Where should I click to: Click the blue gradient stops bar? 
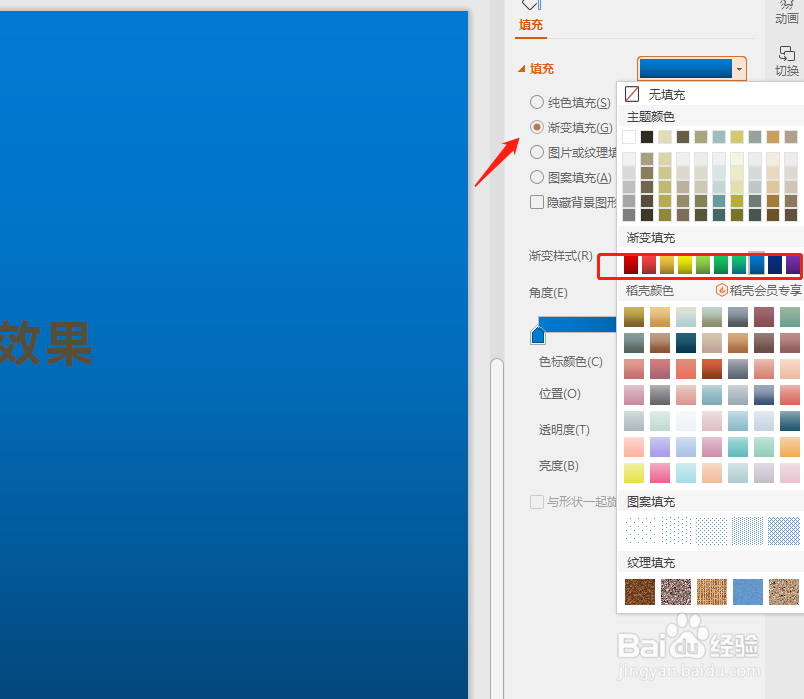pos(577,324)
